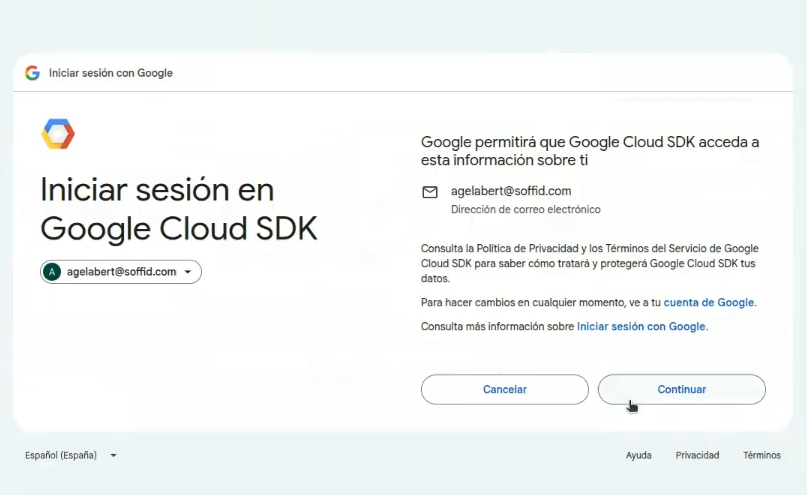Click the Política de Privacidad paragraph text
This screenshot has width=807, height=495.
(590, 263)
